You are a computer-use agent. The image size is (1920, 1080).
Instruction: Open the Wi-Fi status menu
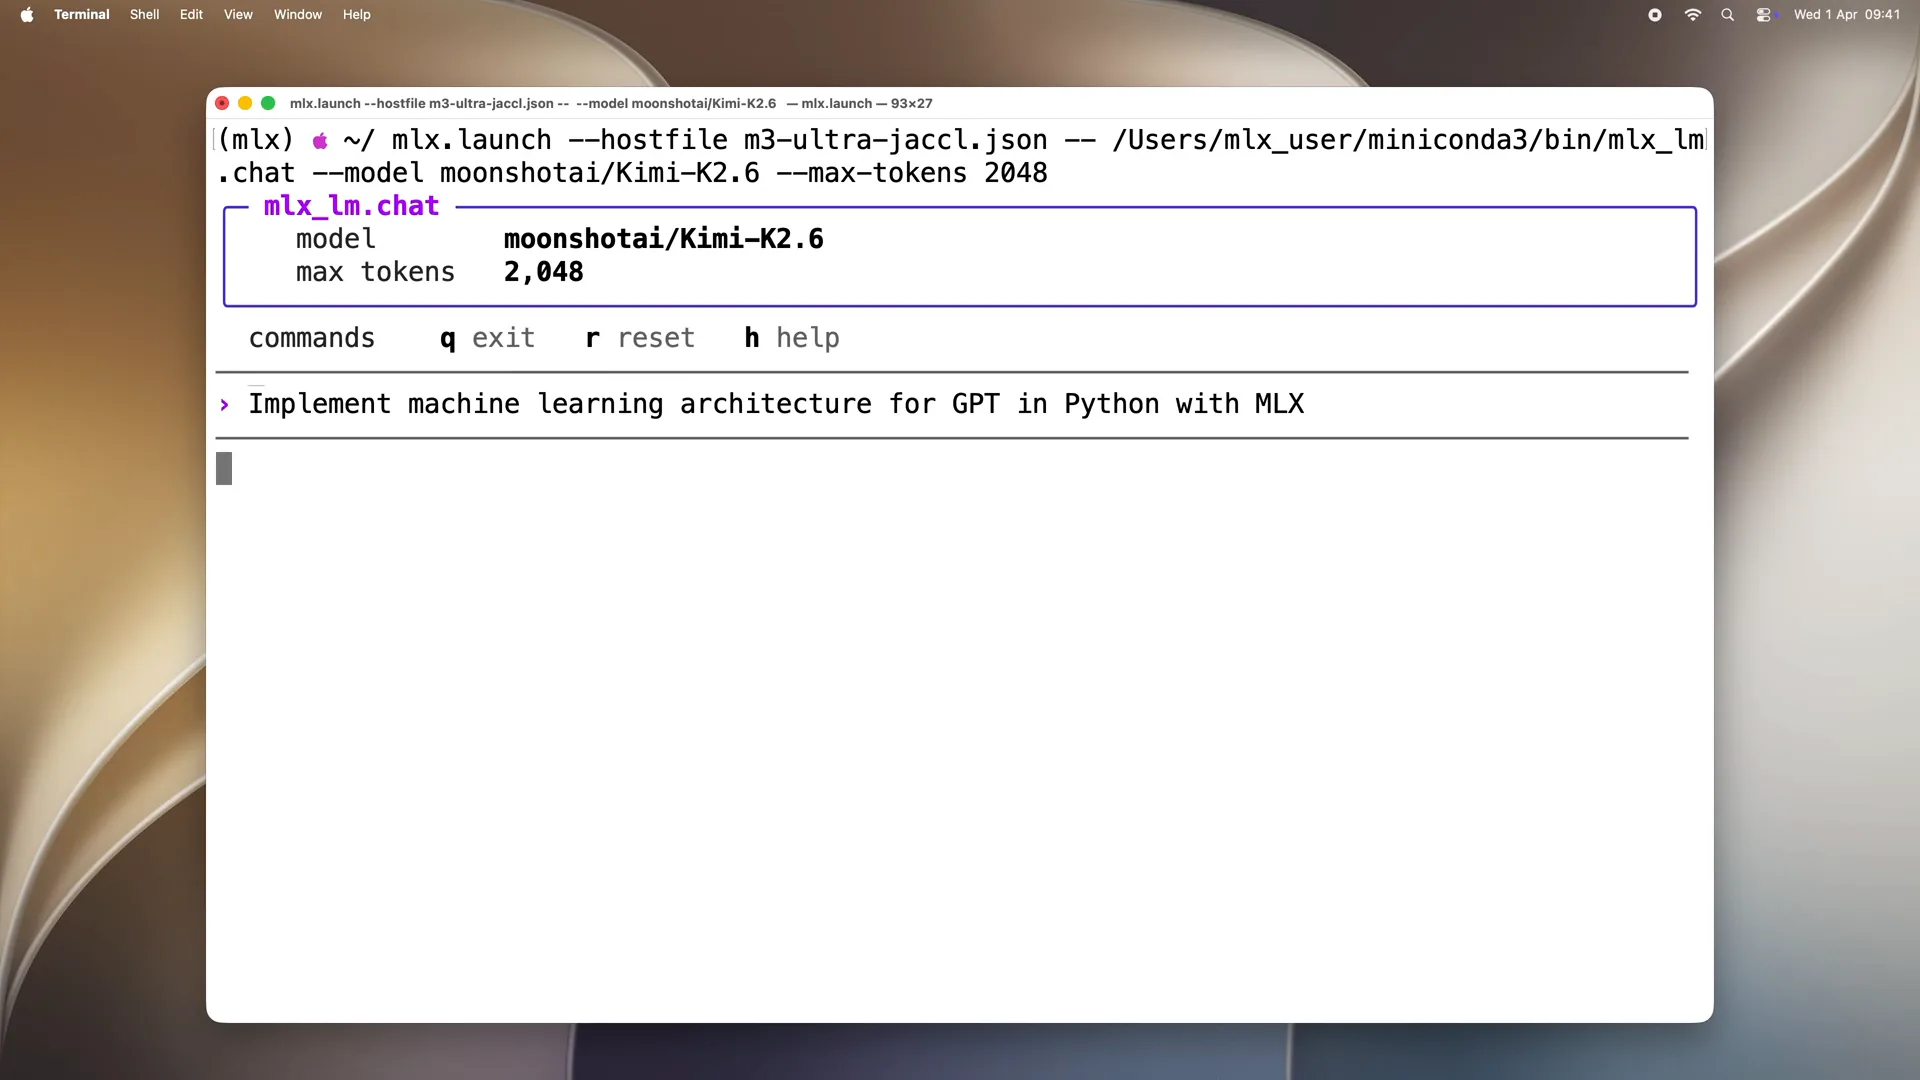click(x=1692, y=14)
